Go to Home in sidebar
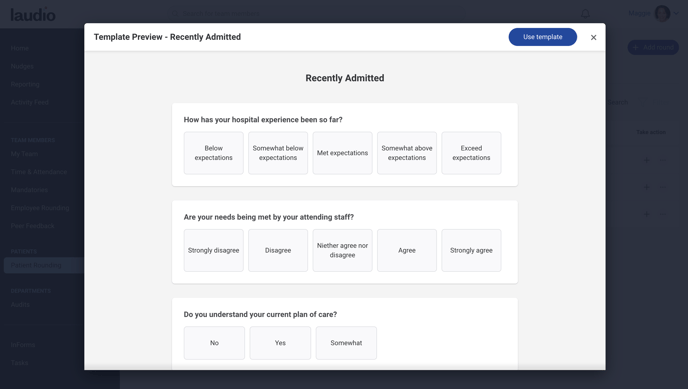688x389 pixels. coord(20,48)
